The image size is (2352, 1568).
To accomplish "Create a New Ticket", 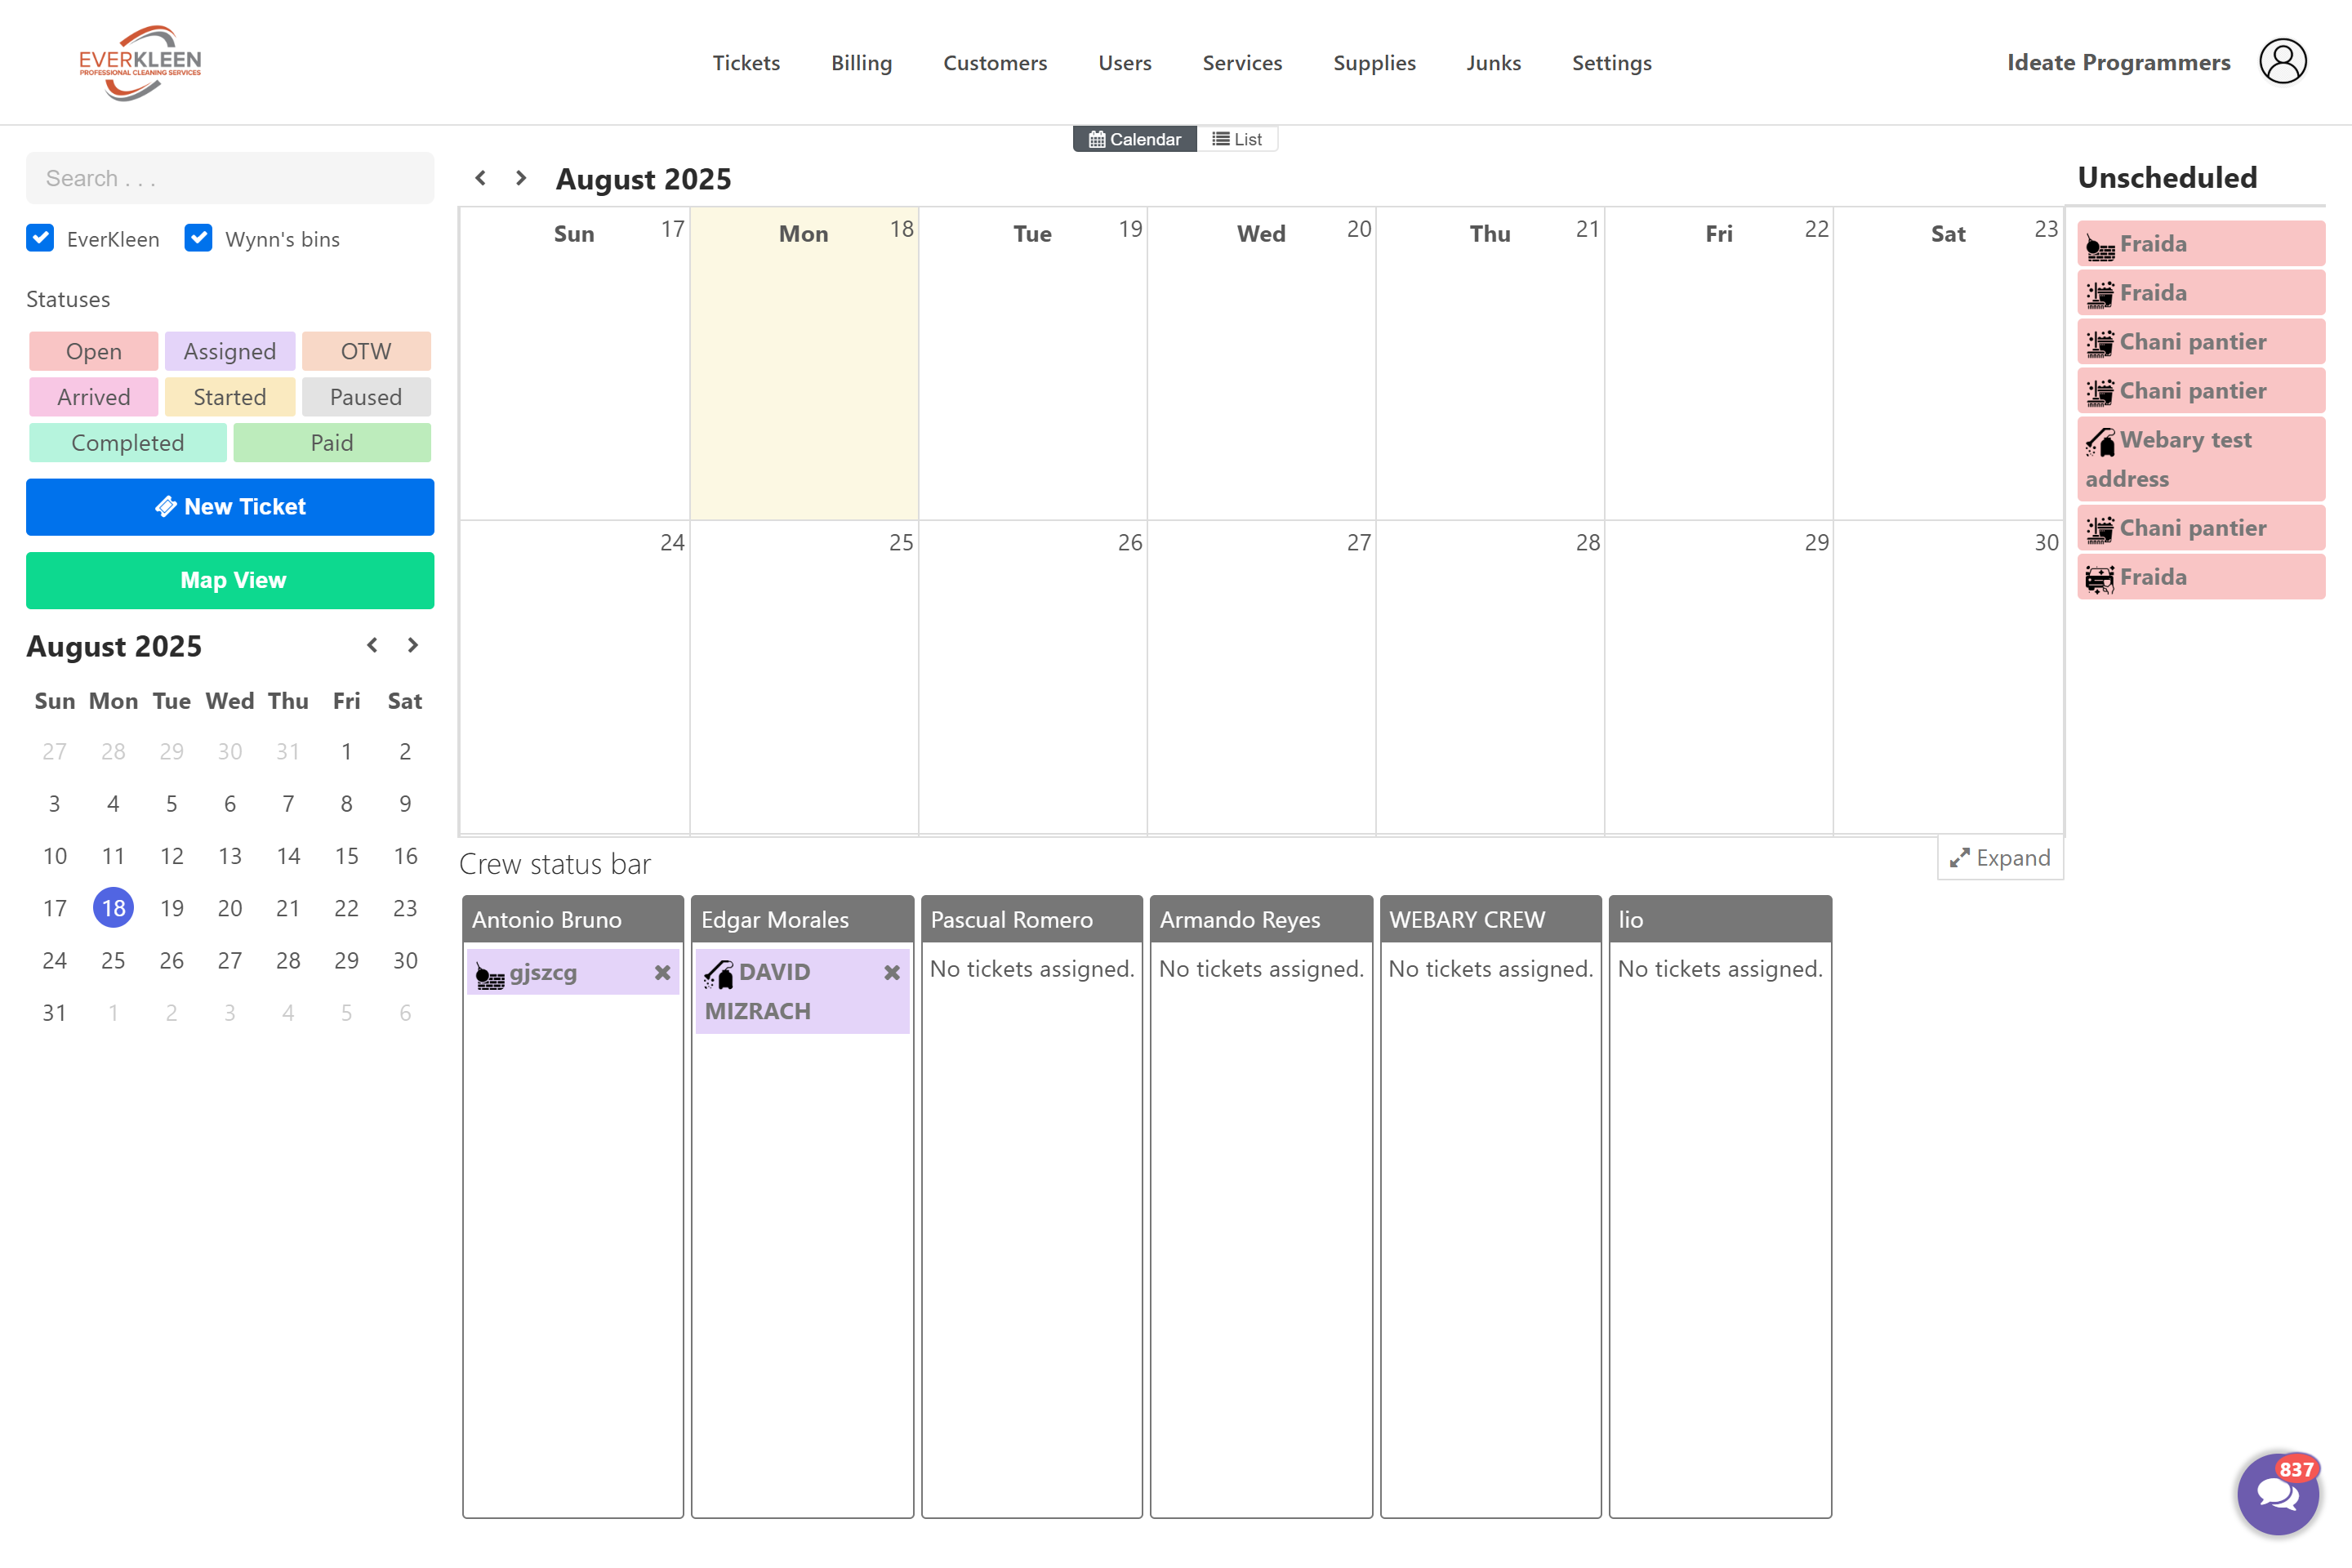I will tap(230, 507).
